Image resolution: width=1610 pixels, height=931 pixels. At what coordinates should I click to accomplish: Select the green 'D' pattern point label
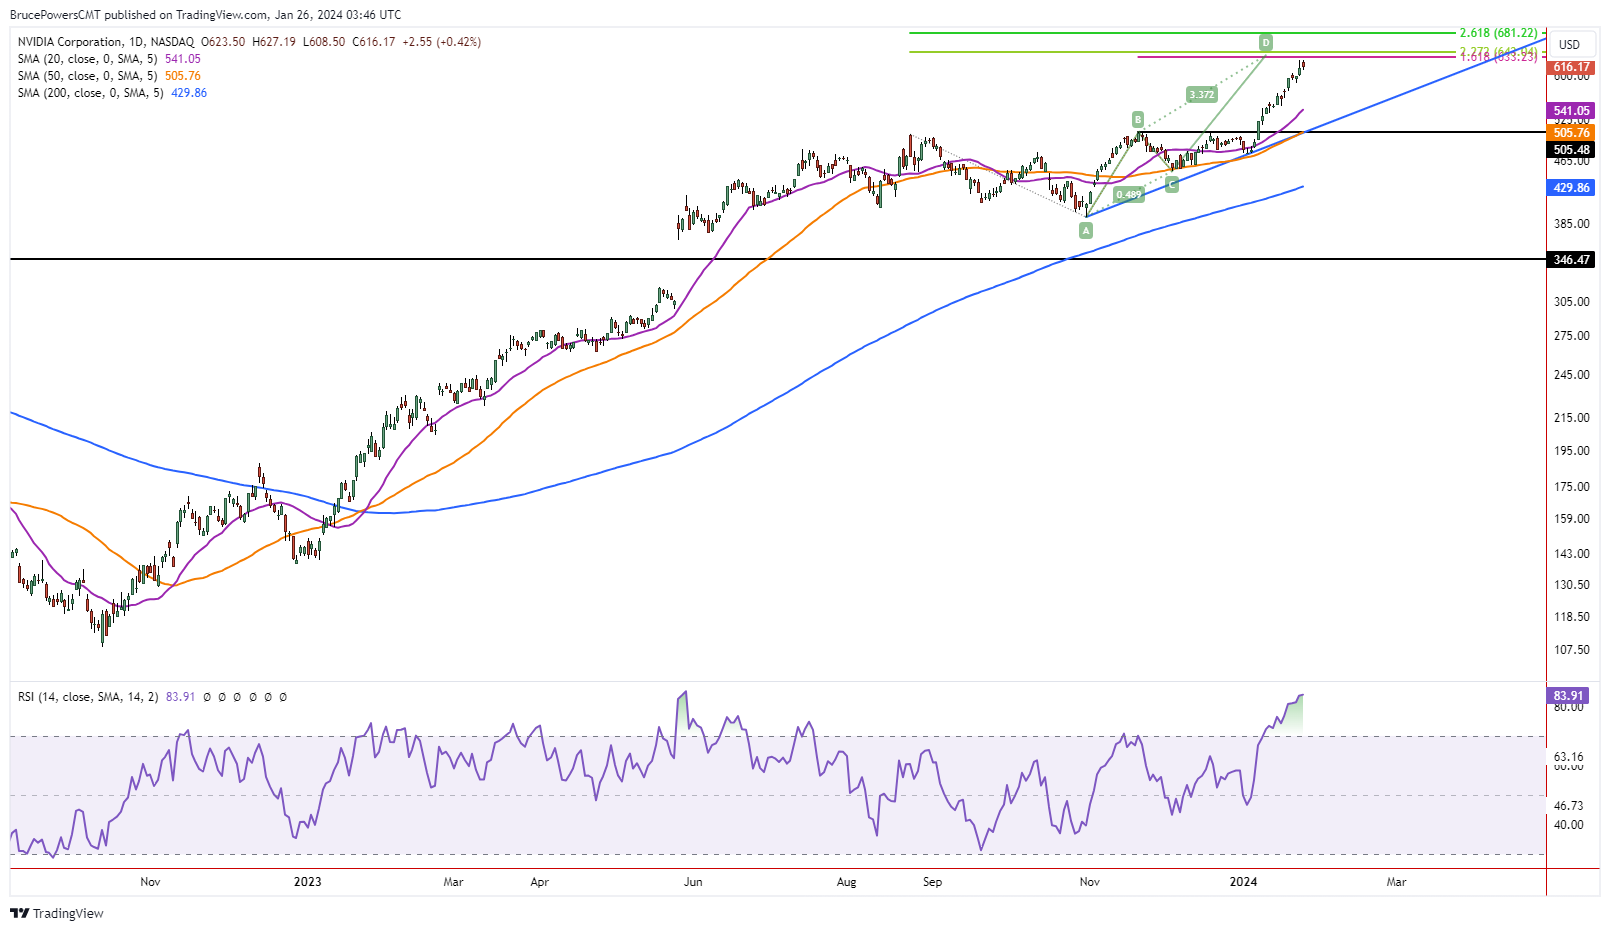(x=1266, y=42)
